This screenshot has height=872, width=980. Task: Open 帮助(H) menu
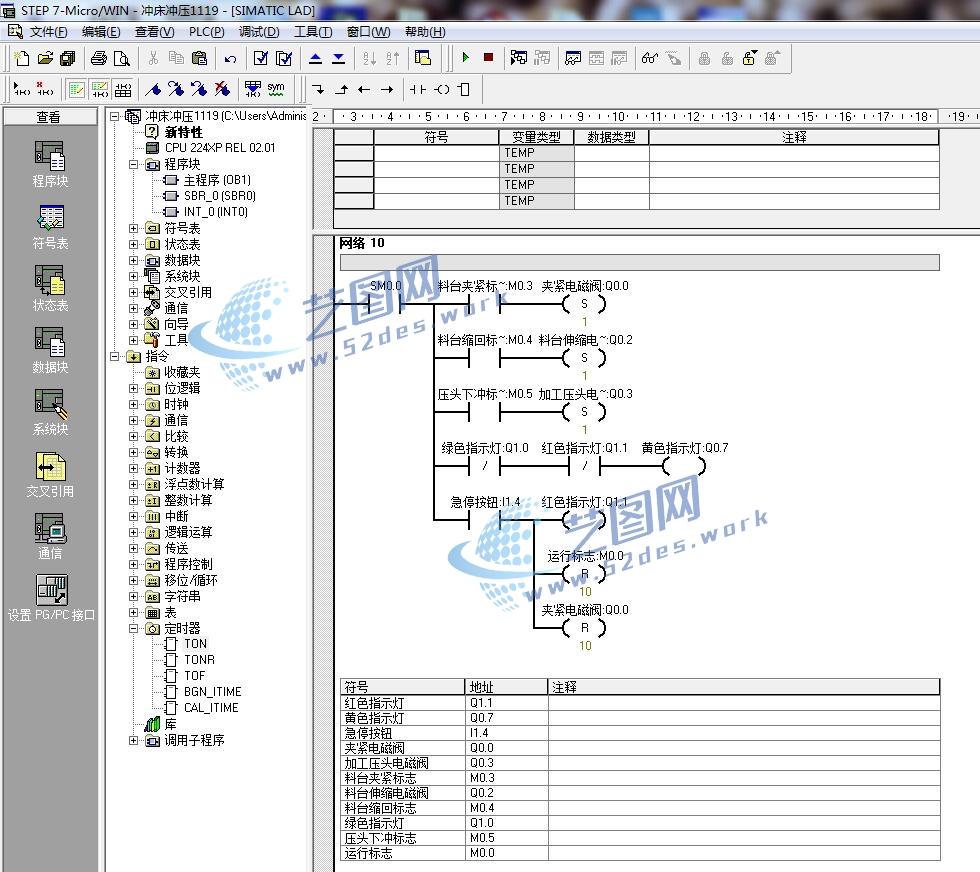425,32
